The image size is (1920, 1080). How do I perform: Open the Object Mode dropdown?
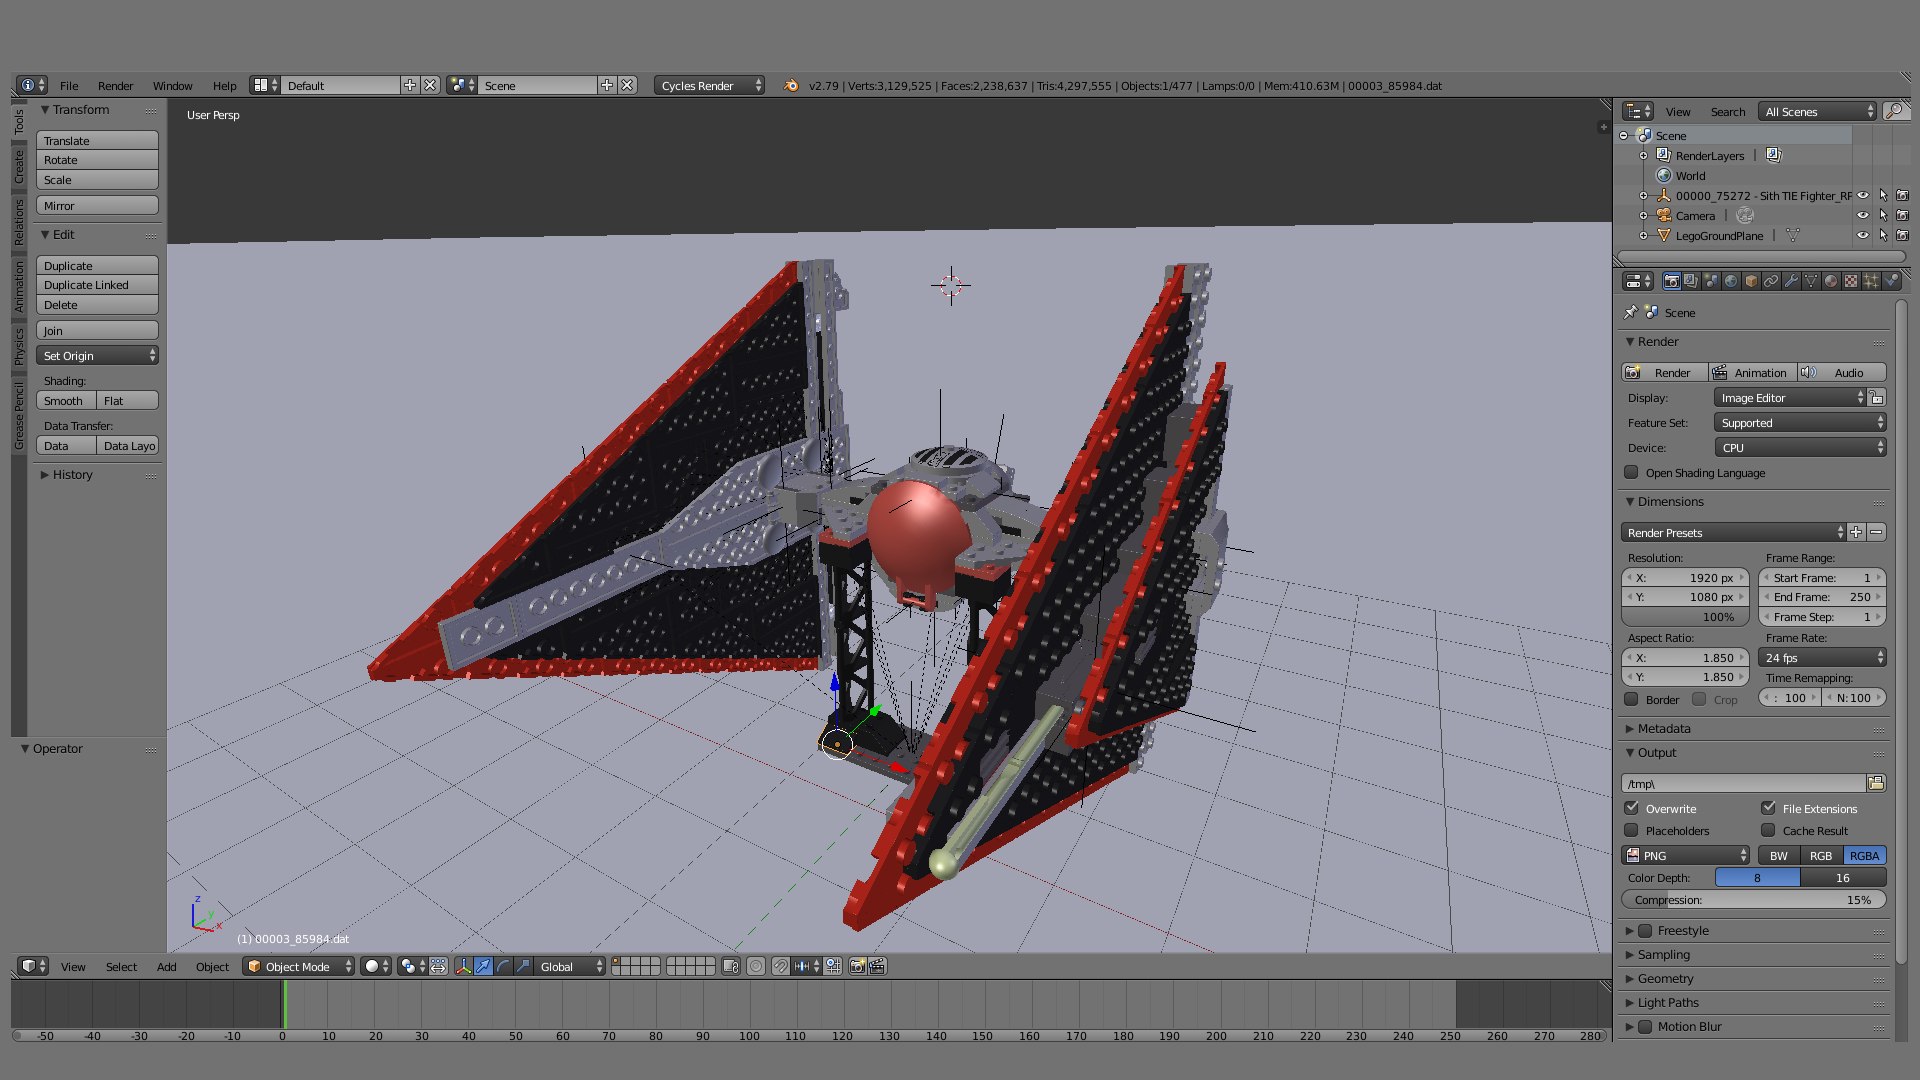pyautogui.click(x=300, y=966)
